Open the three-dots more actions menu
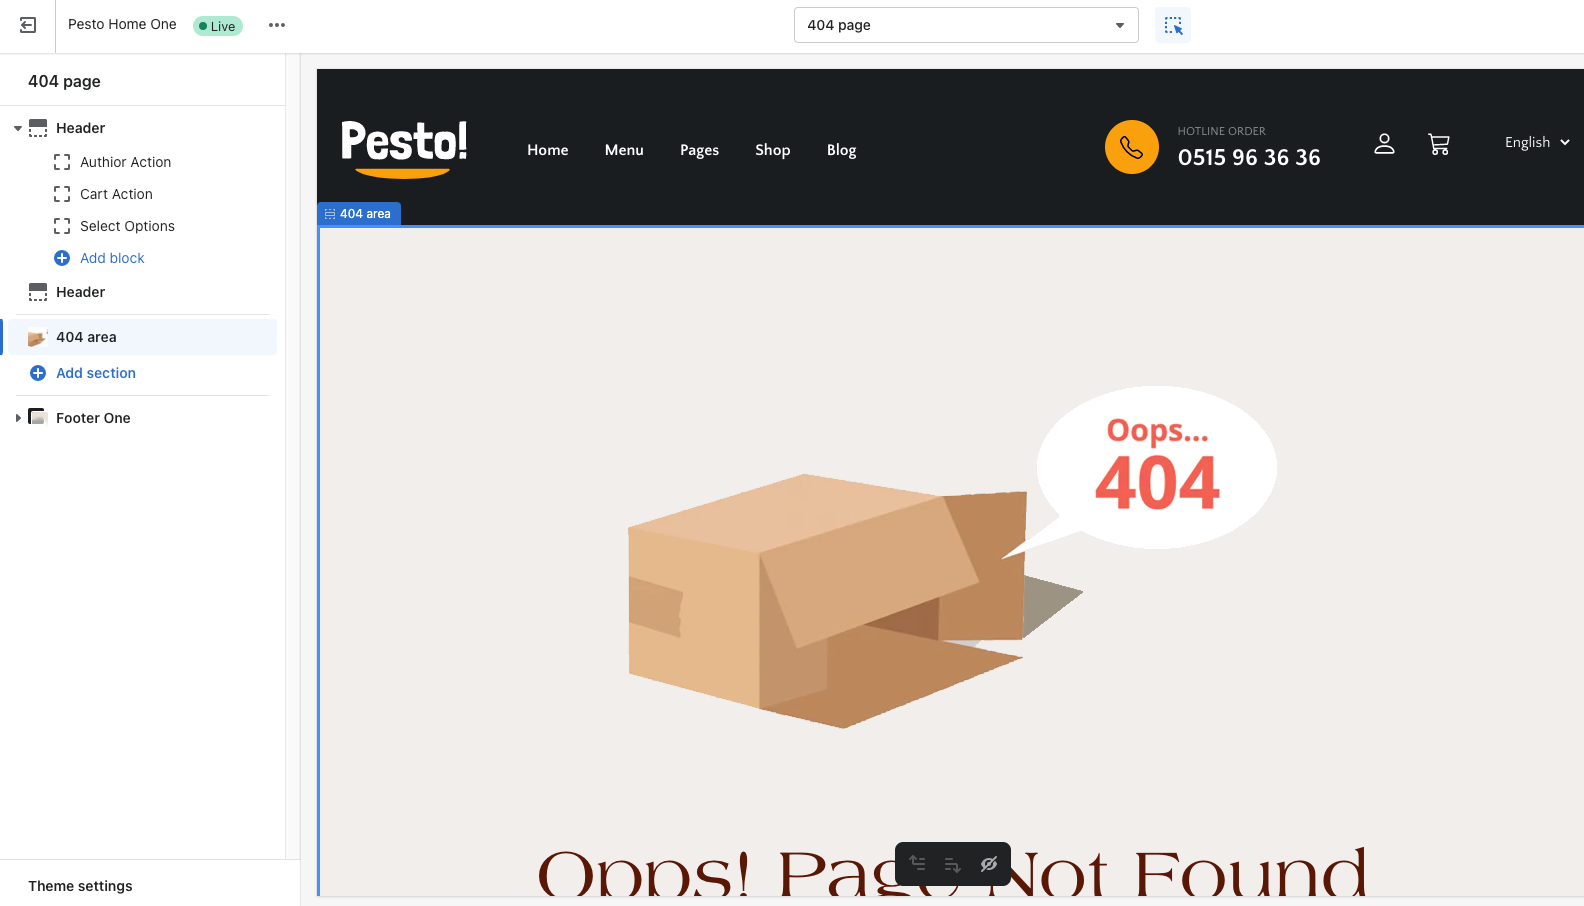The width and height of the screenshot is (1584, 906). coord(277,25)
